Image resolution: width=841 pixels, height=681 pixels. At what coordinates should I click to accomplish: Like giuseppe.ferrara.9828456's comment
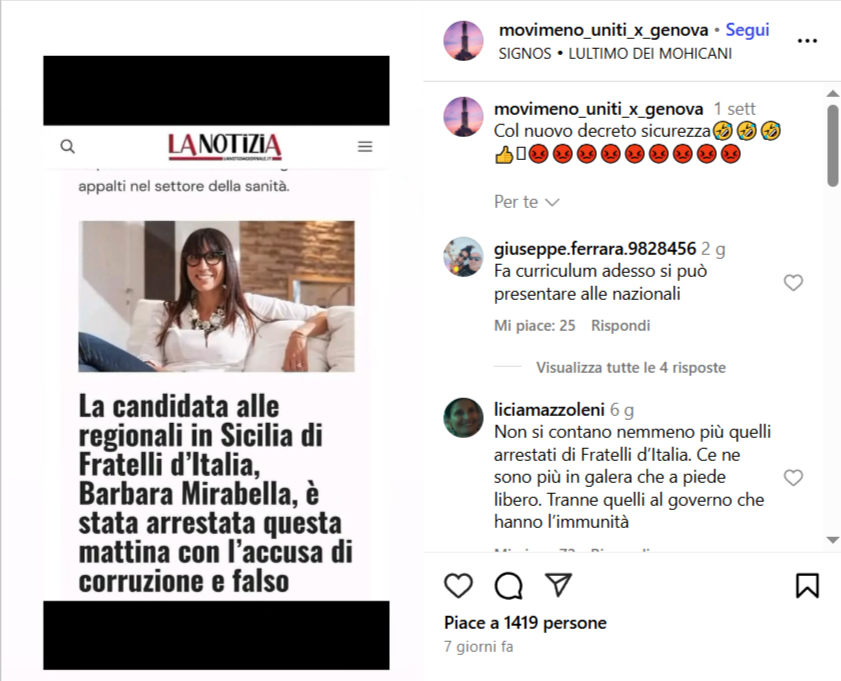(x=793, y=283)
